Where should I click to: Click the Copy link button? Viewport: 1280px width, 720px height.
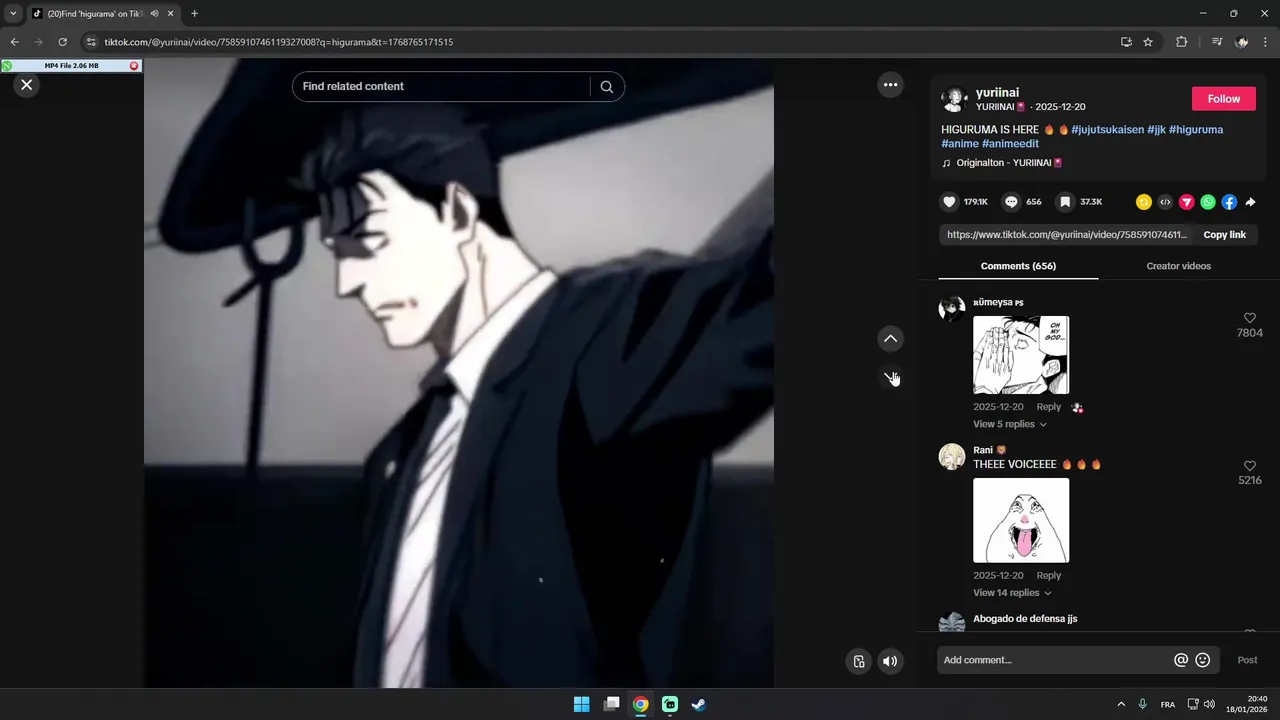point(1224,235)
